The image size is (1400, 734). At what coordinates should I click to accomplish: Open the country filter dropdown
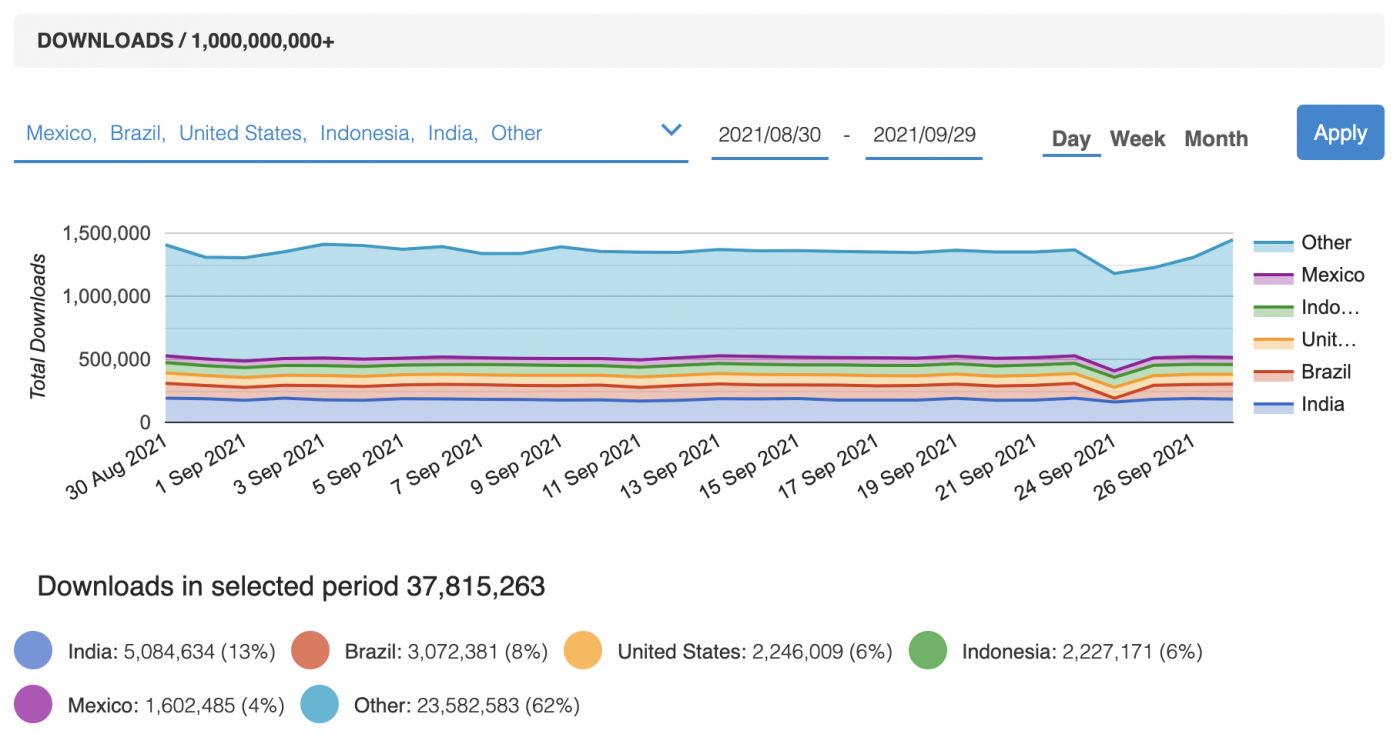point(671,130)
